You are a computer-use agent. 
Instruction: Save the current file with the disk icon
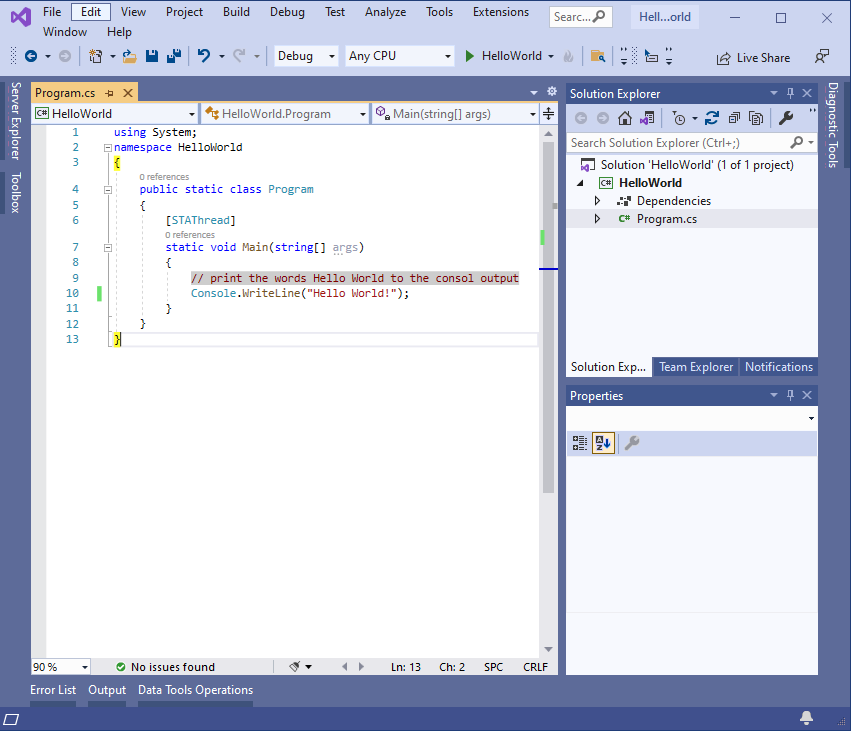coord(151,56)
